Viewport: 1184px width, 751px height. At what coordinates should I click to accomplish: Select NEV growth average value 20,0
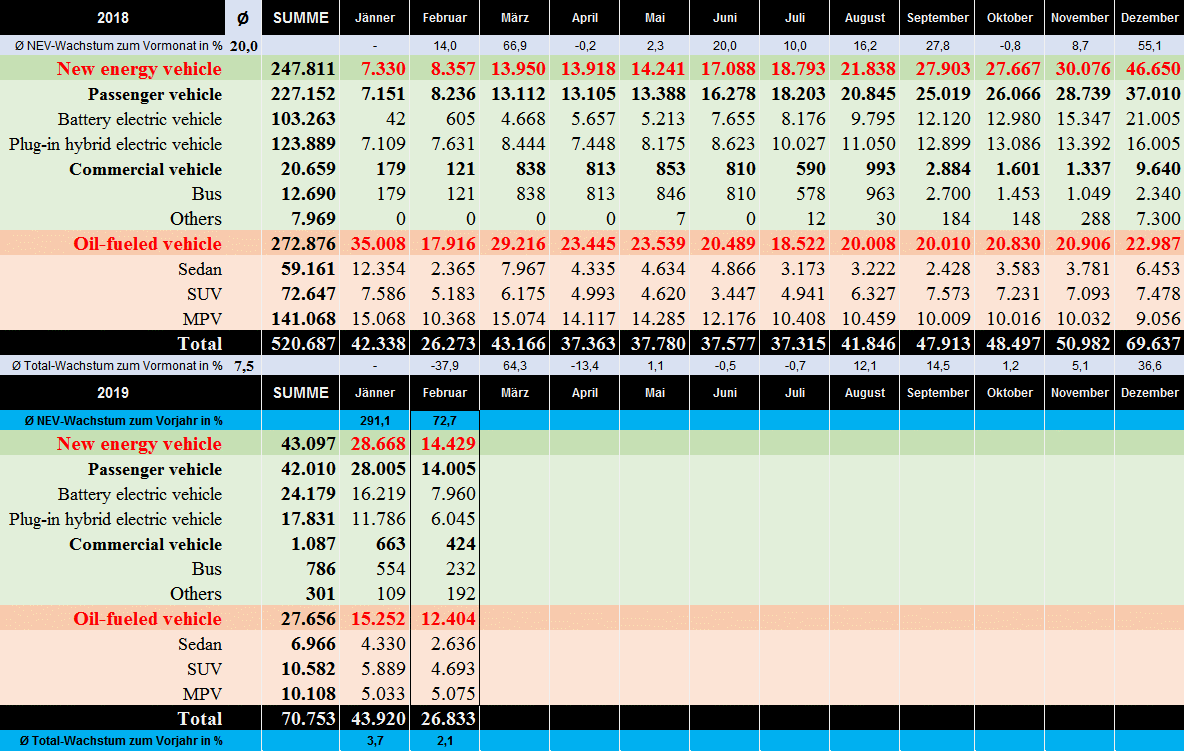click(x=244, y=46)
